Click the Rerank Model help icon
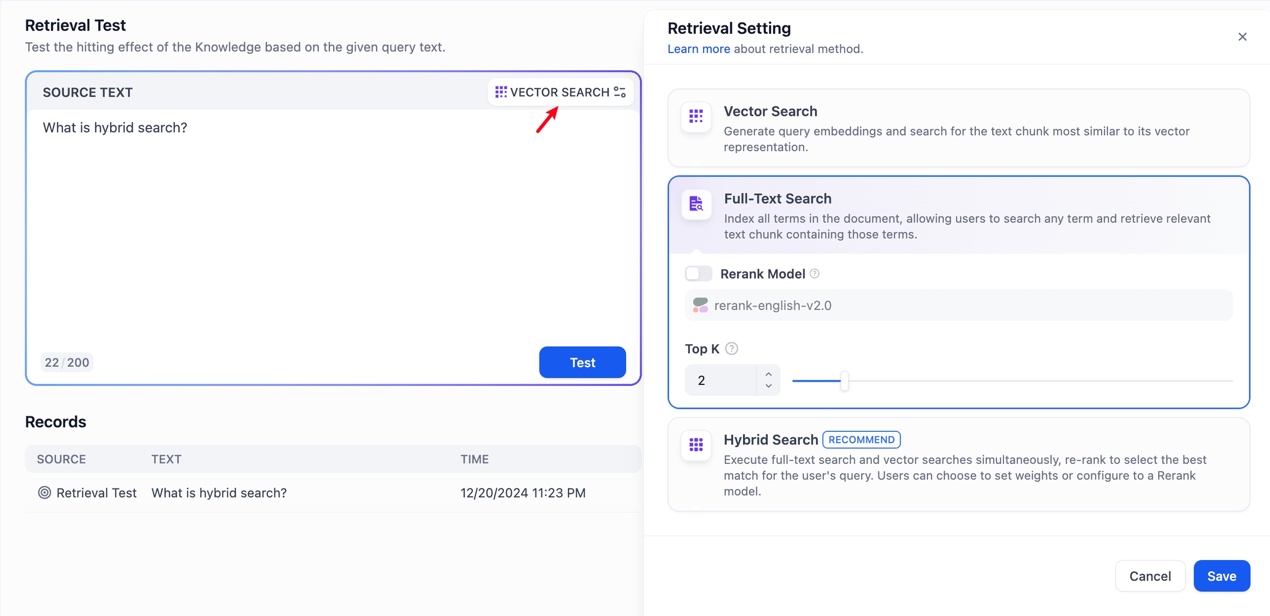This screenshot has width=1270, height=616. click(x=815, y=274)
